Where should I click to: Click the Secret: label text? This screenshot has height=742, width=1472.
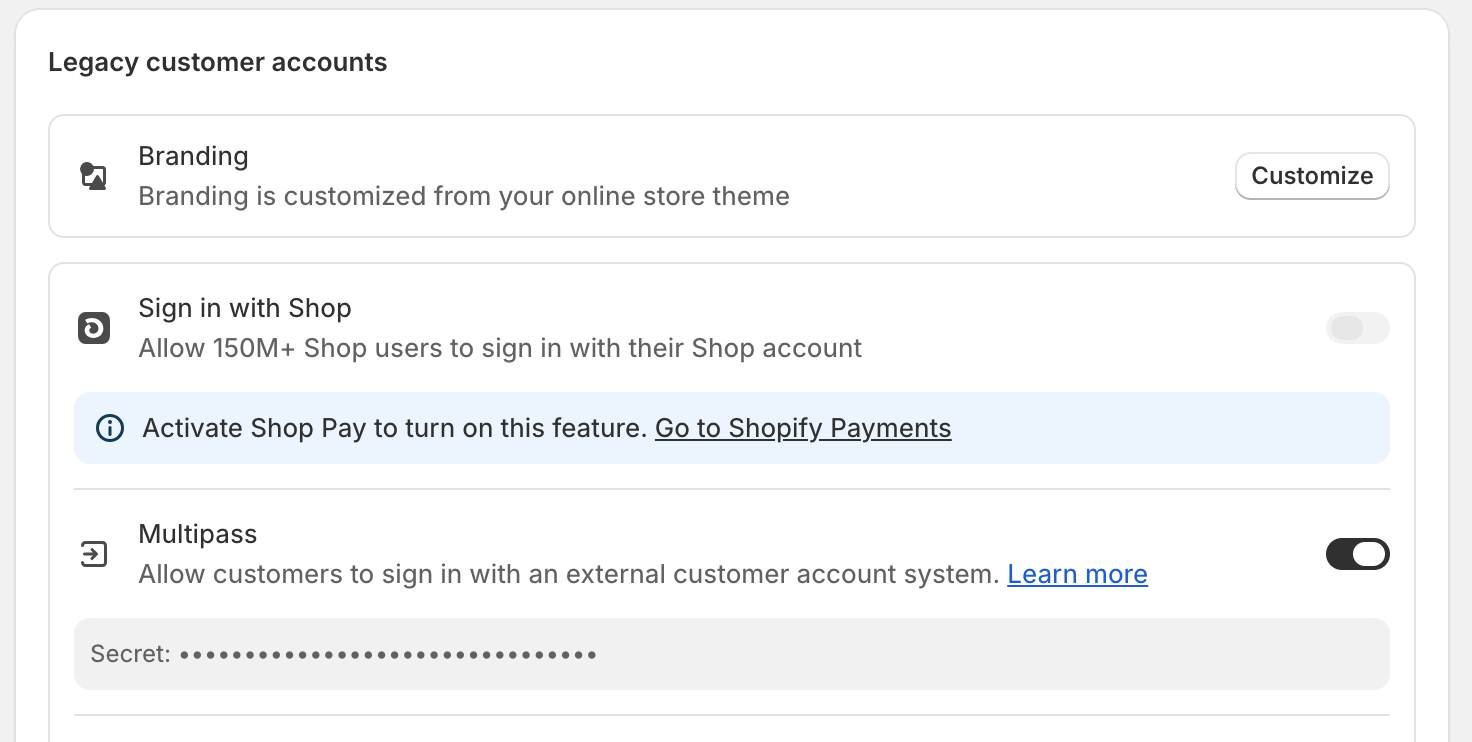(131, 654)
